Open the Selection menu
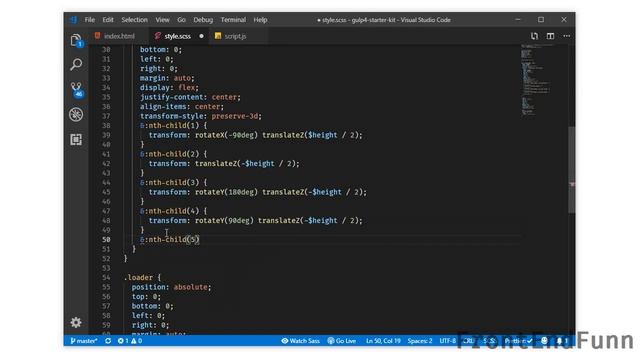This screenshot has width=640, height=360. coord(134,20)
